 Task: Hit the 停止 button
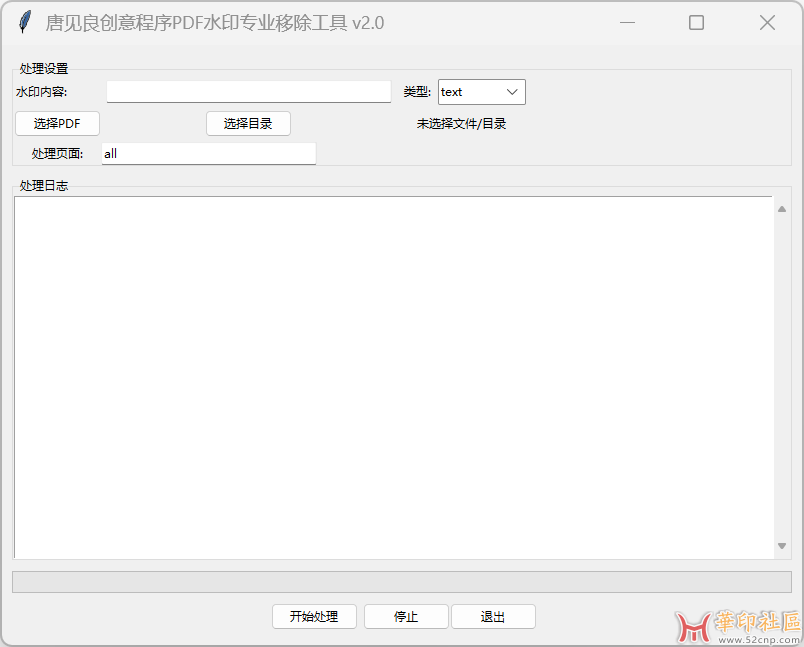pos(406,617)
